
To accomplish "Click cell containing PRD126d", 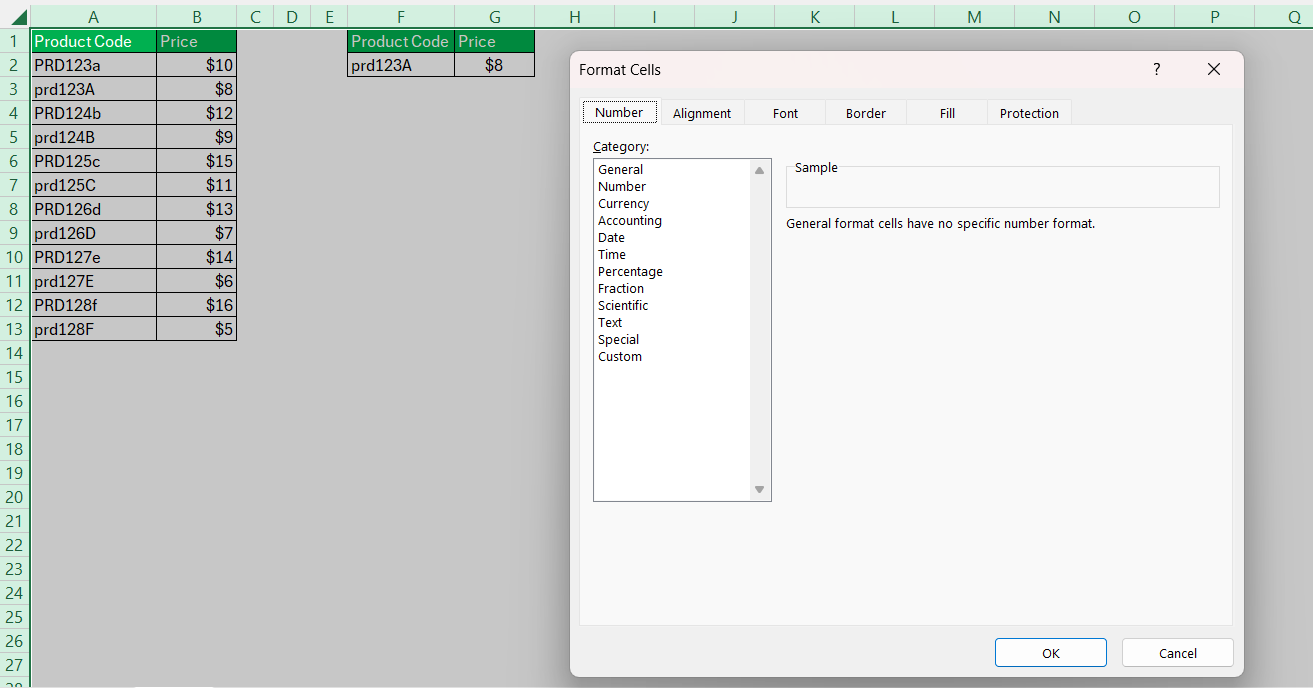I will coord(94,209).
